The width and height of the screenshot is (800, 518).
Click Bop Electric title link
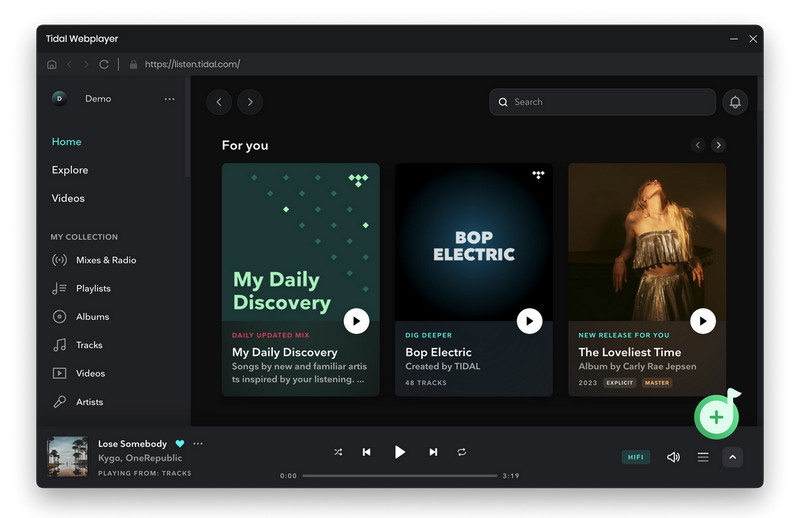click(438, 352)
